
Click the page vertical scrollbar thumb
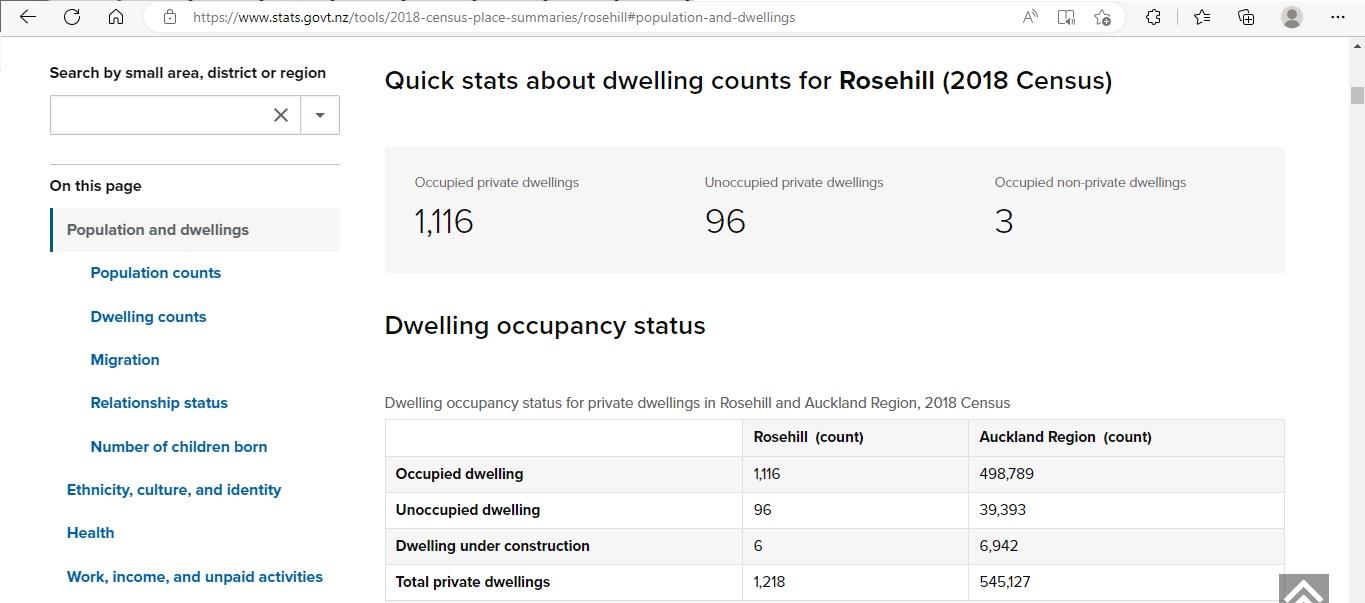coord(1357,95)
